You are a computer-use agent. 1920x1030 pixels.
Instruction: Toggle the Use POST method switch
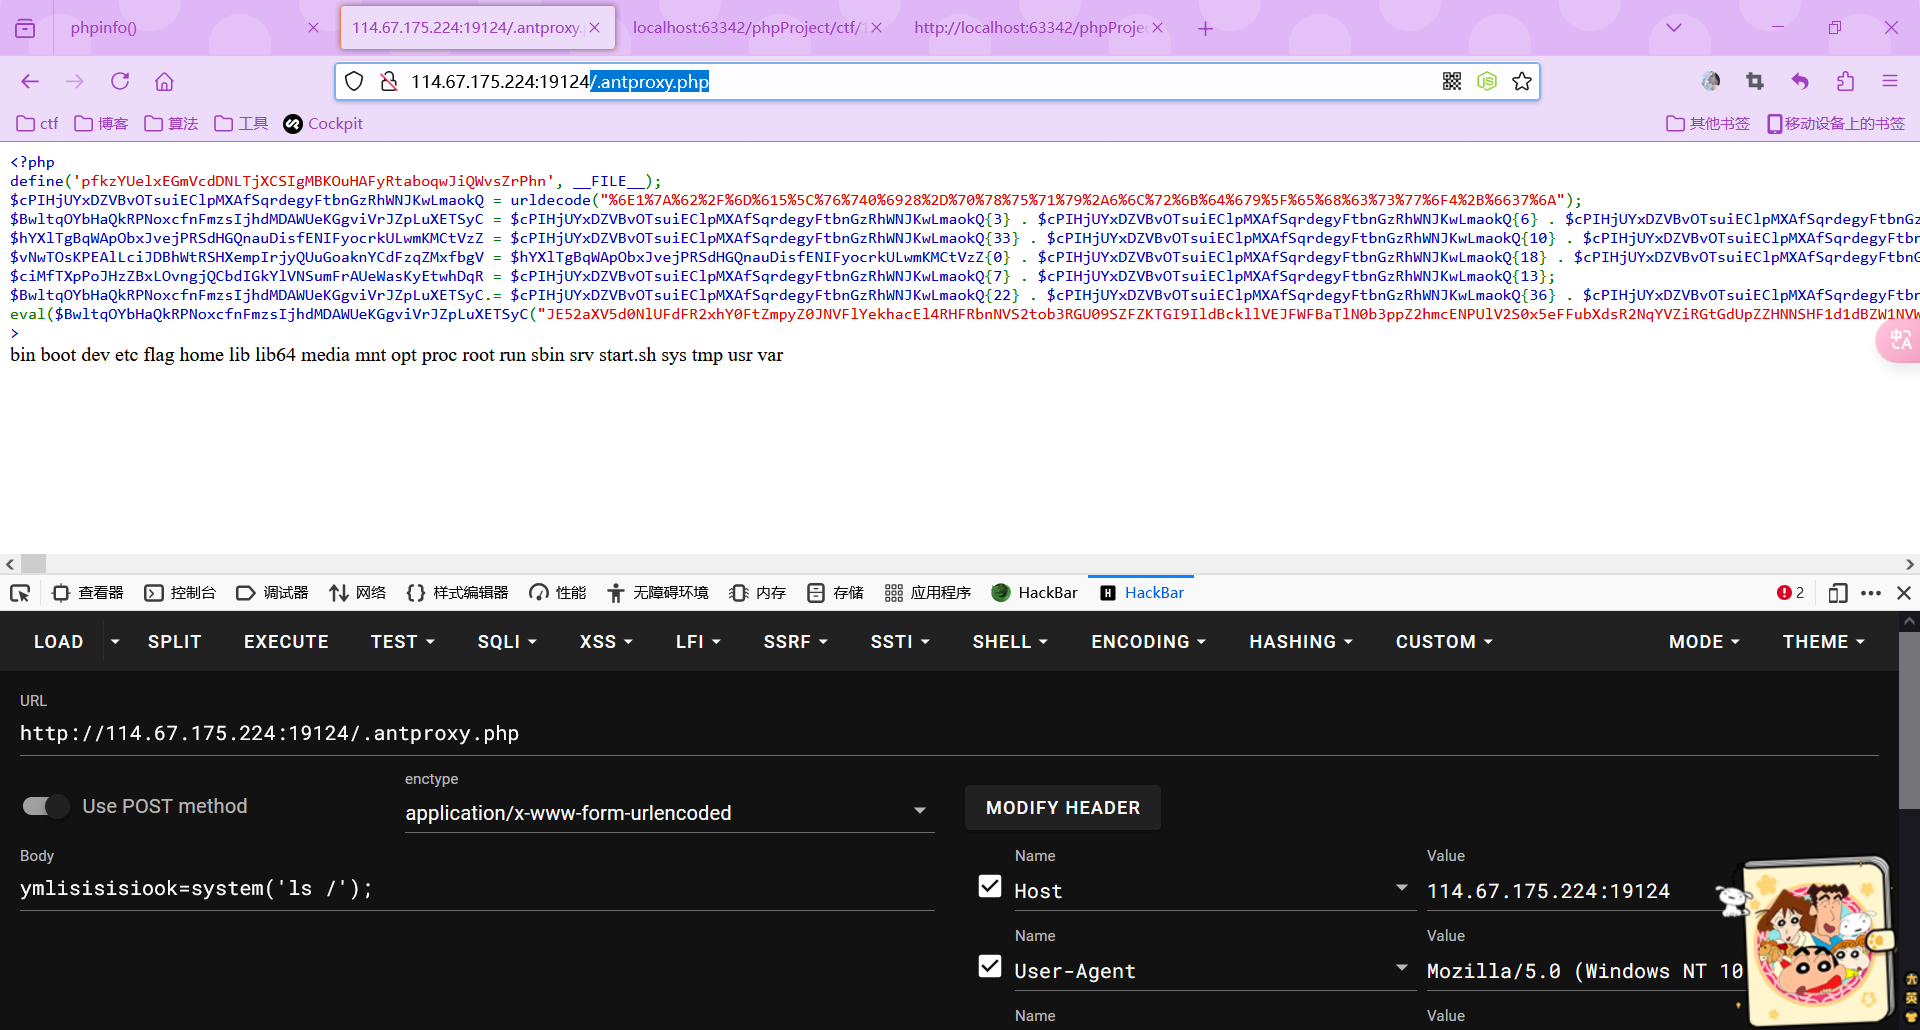[45, 806]
